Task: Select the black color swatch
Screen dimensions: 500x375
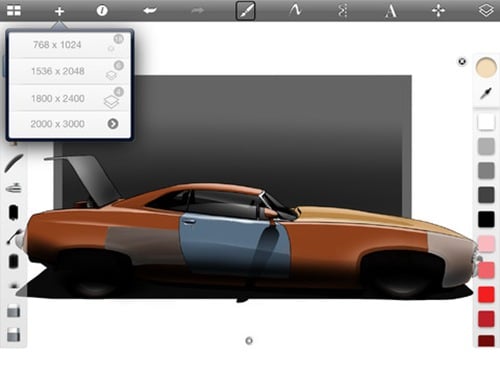Action: click(x=486, y=219)
